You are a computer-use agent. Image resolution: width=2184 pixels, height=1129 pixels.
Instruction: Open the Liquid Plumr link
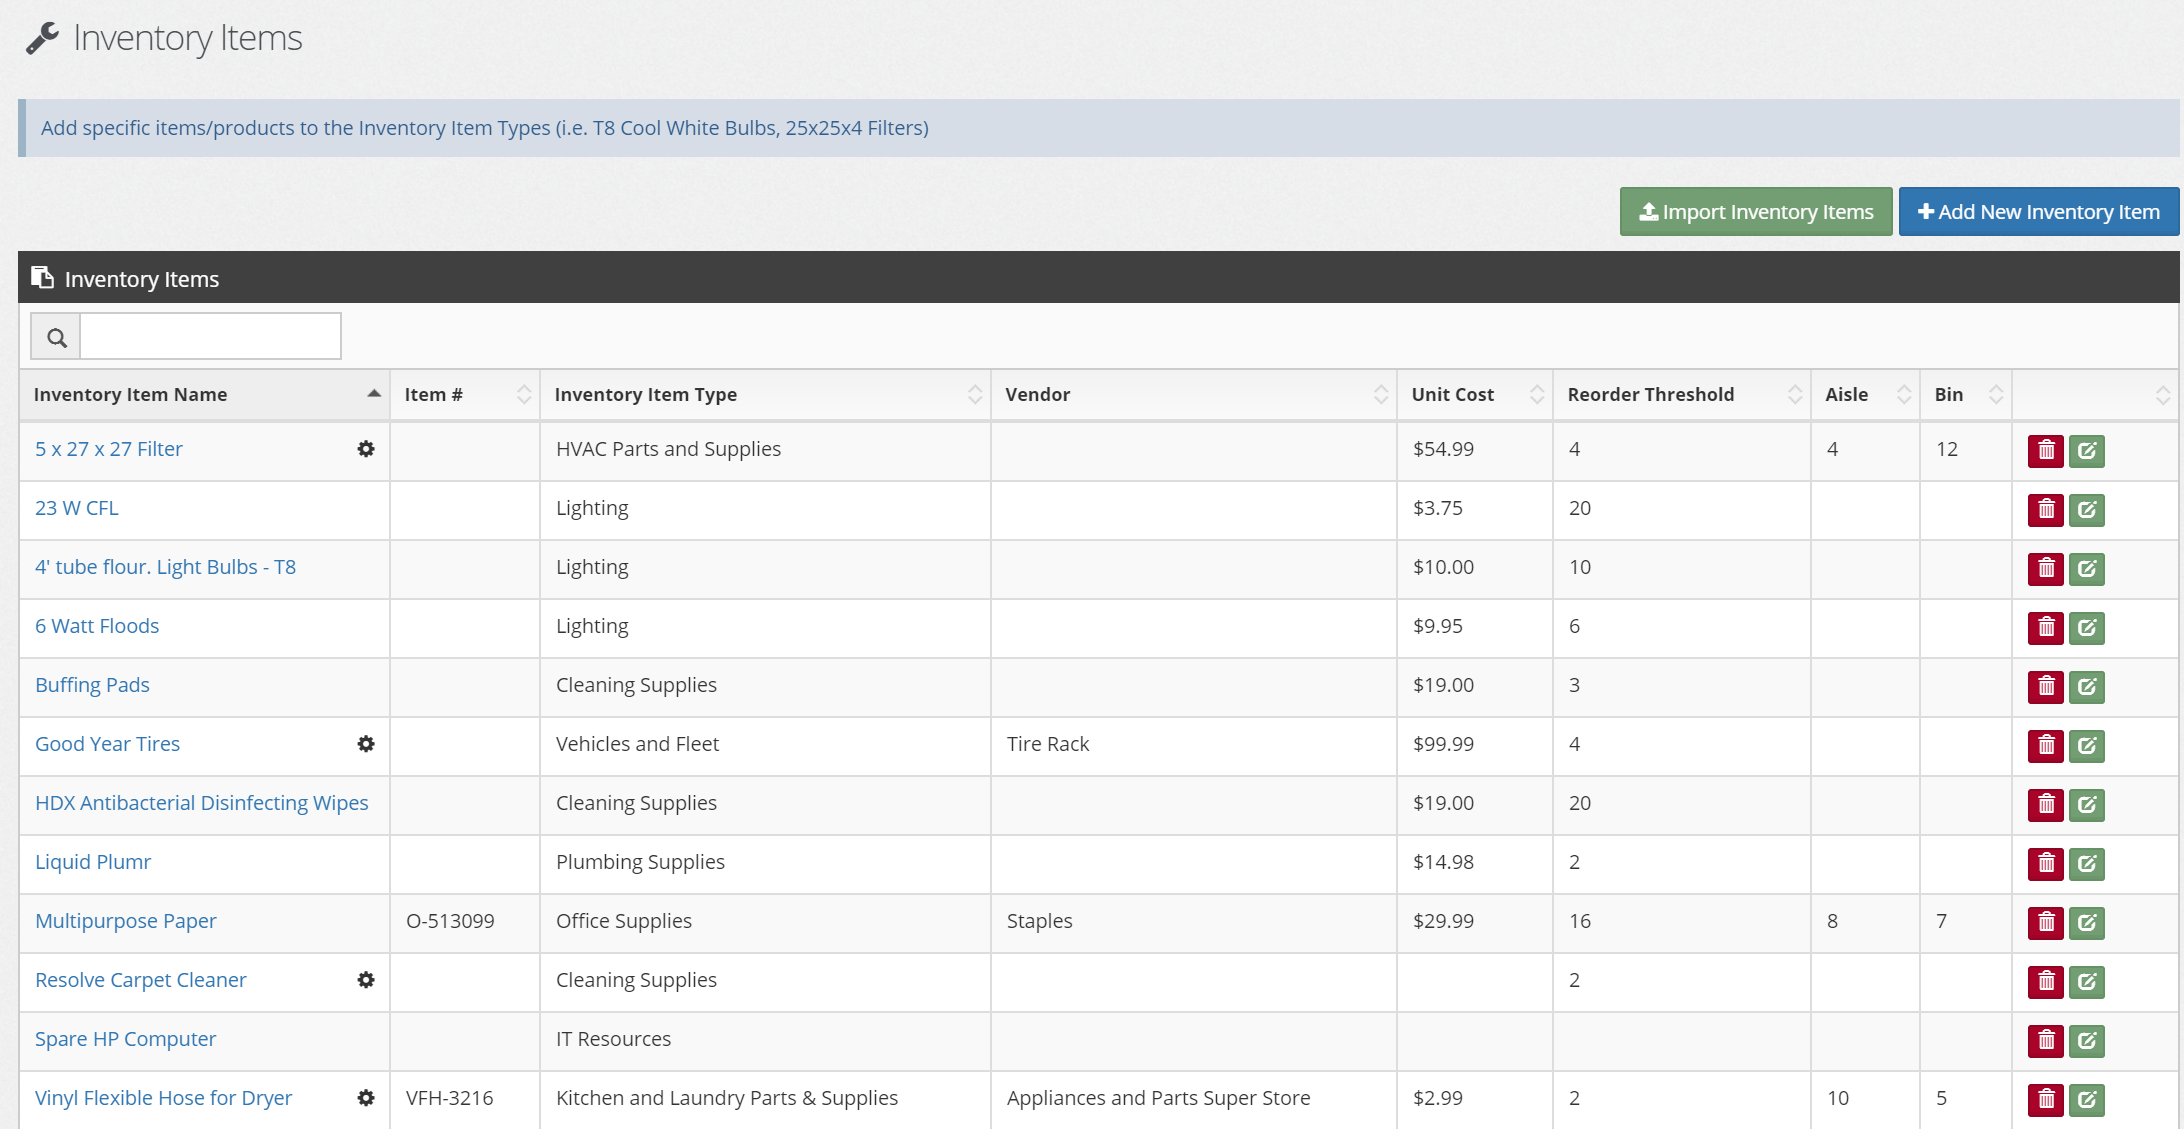click(x=93, y=862)
